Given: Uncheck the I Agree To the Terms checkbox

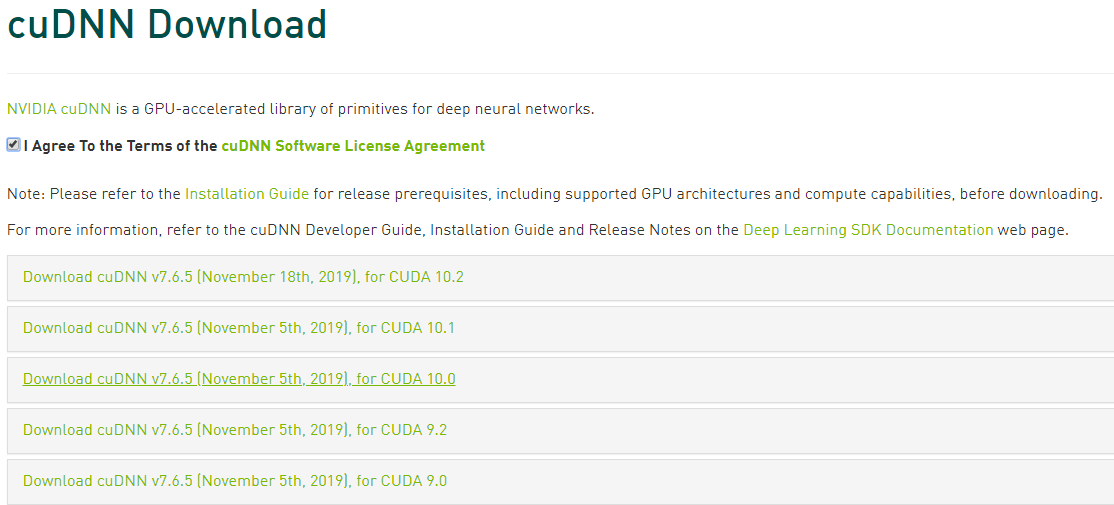Looking at the screenshot, I should click(x=13, y=146).
